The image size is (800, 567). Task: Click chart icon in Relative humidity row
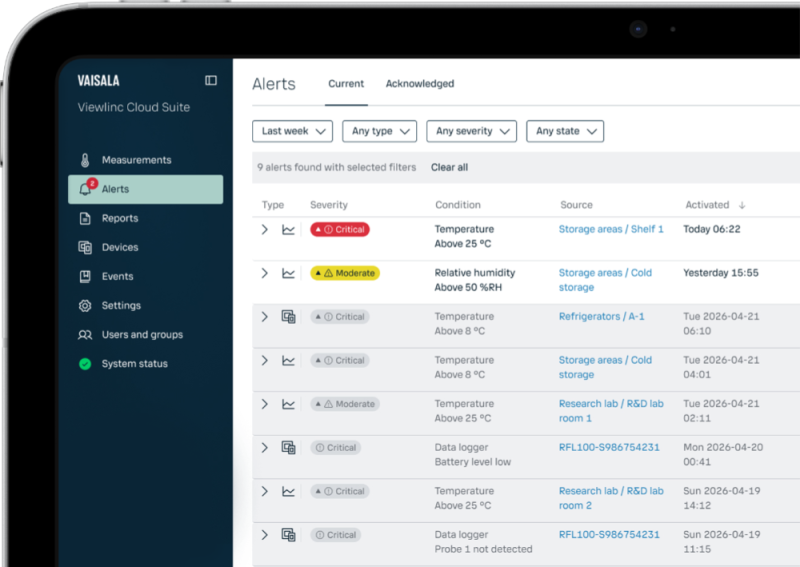(288, 274)
